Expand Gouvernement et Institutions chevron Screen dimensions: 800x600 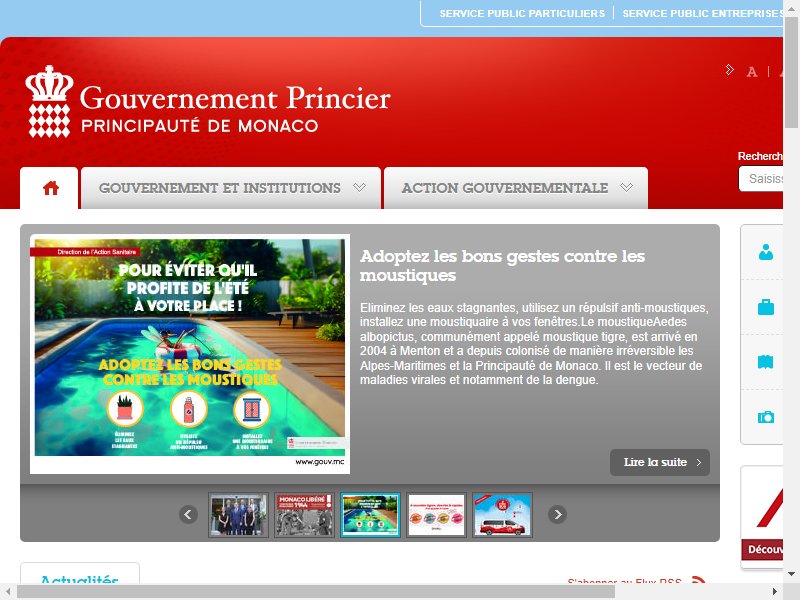point(359,187)
